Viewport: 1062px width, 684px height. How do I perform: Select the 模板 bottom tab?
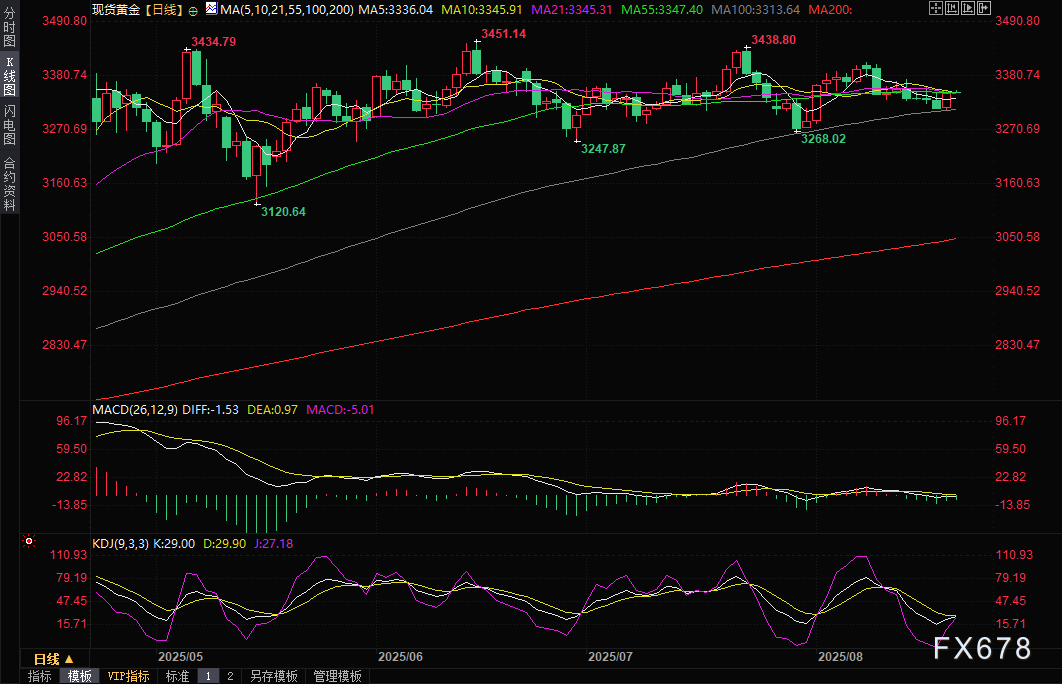coord(79,676)
